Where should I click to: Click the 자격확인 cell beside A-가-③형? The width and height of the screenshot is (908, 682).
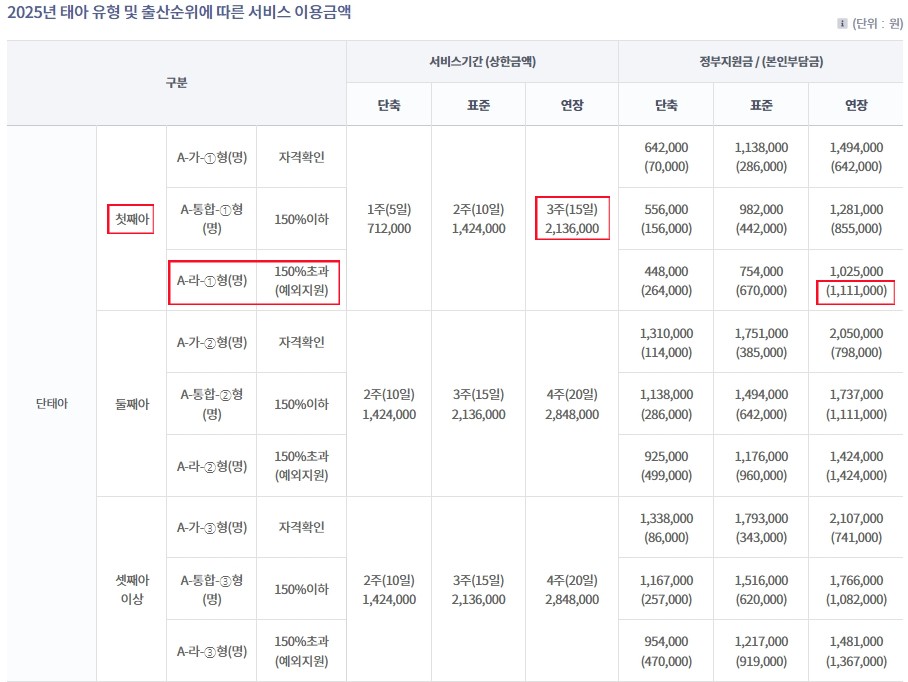coord(302,528)
